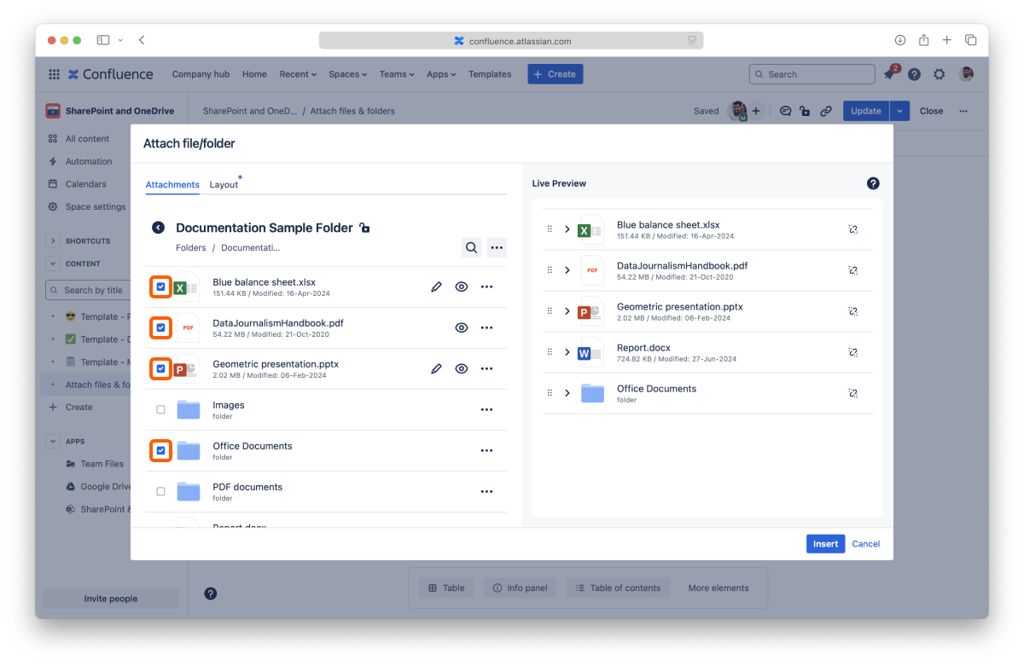Open more options for Images folder
Image resolution: width=1024 pixels, height=666 pixels.
tap(487, 410)
